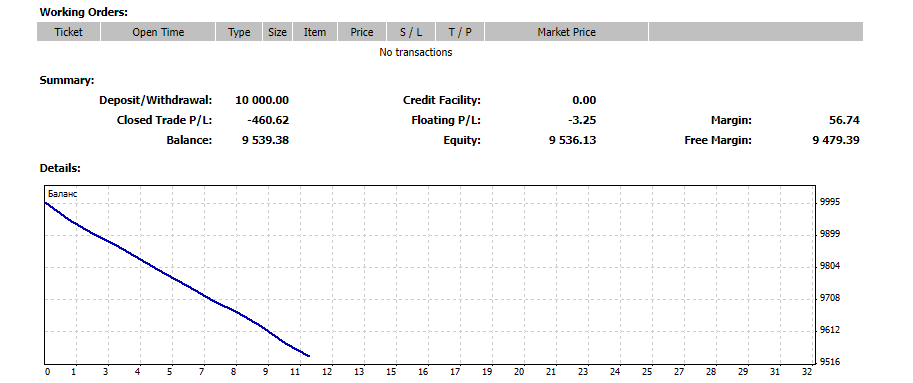Select the closed P/L value -460.62
This screenshot has height=383, width=913.
268,120
